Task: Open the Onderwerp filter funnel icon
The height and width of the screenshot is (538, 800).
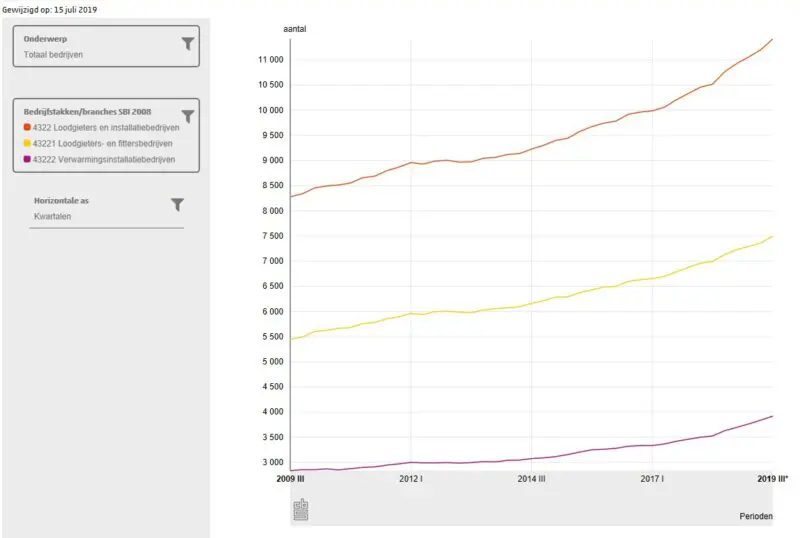Action: pos(187,43)
